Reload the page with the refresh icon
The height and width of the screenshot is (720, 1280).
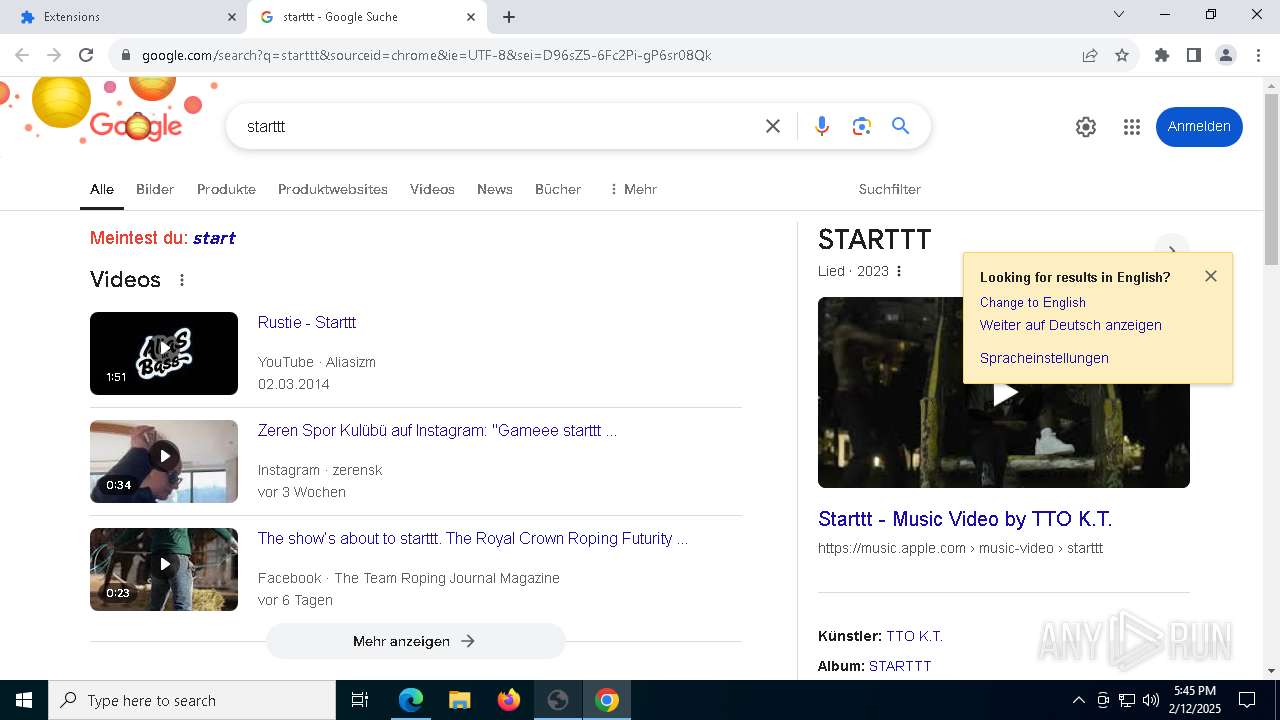86,55
